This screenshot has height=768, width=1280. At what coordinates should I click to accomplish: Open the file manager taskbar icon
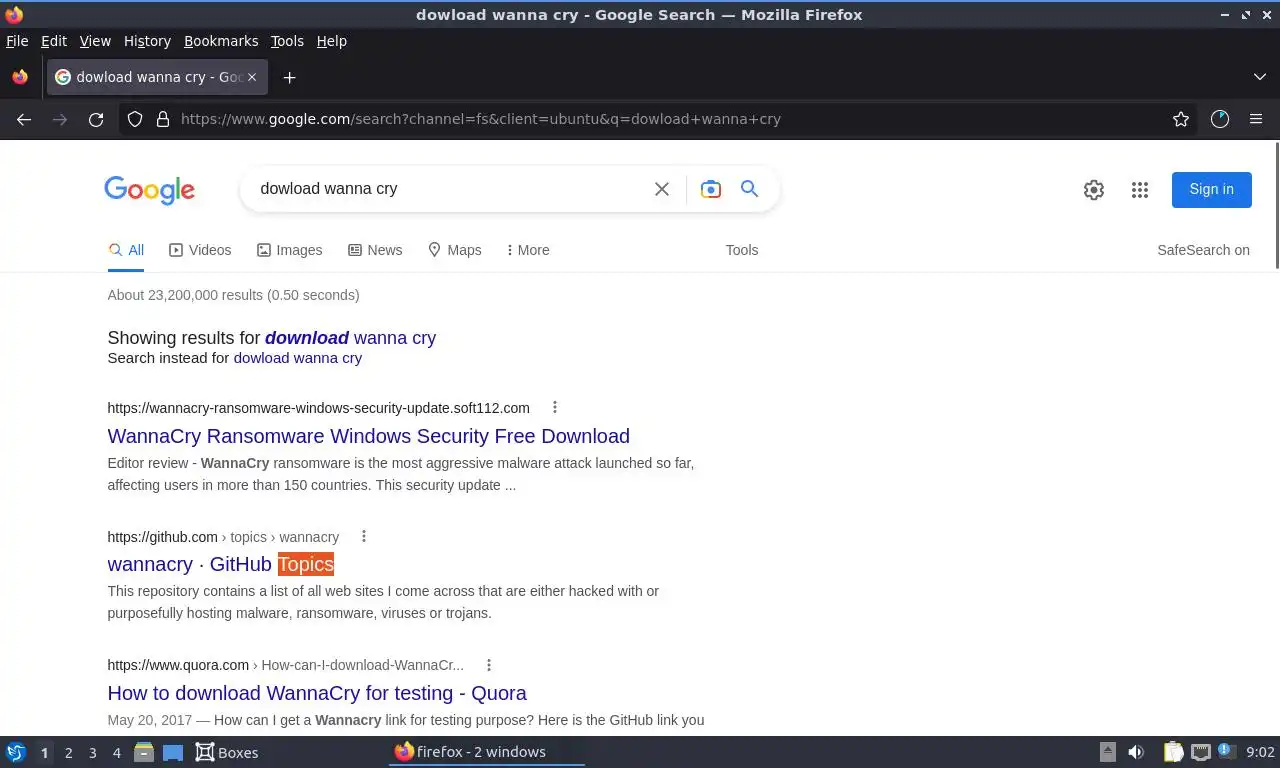[144, 752]
